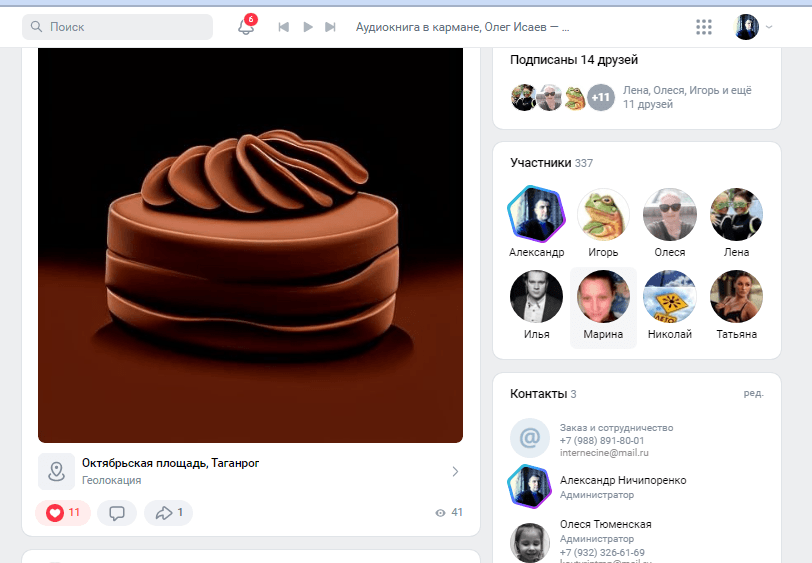Open Октябрьская площадь, Таганрог location
812x563 pixels.
coord(170,463)
